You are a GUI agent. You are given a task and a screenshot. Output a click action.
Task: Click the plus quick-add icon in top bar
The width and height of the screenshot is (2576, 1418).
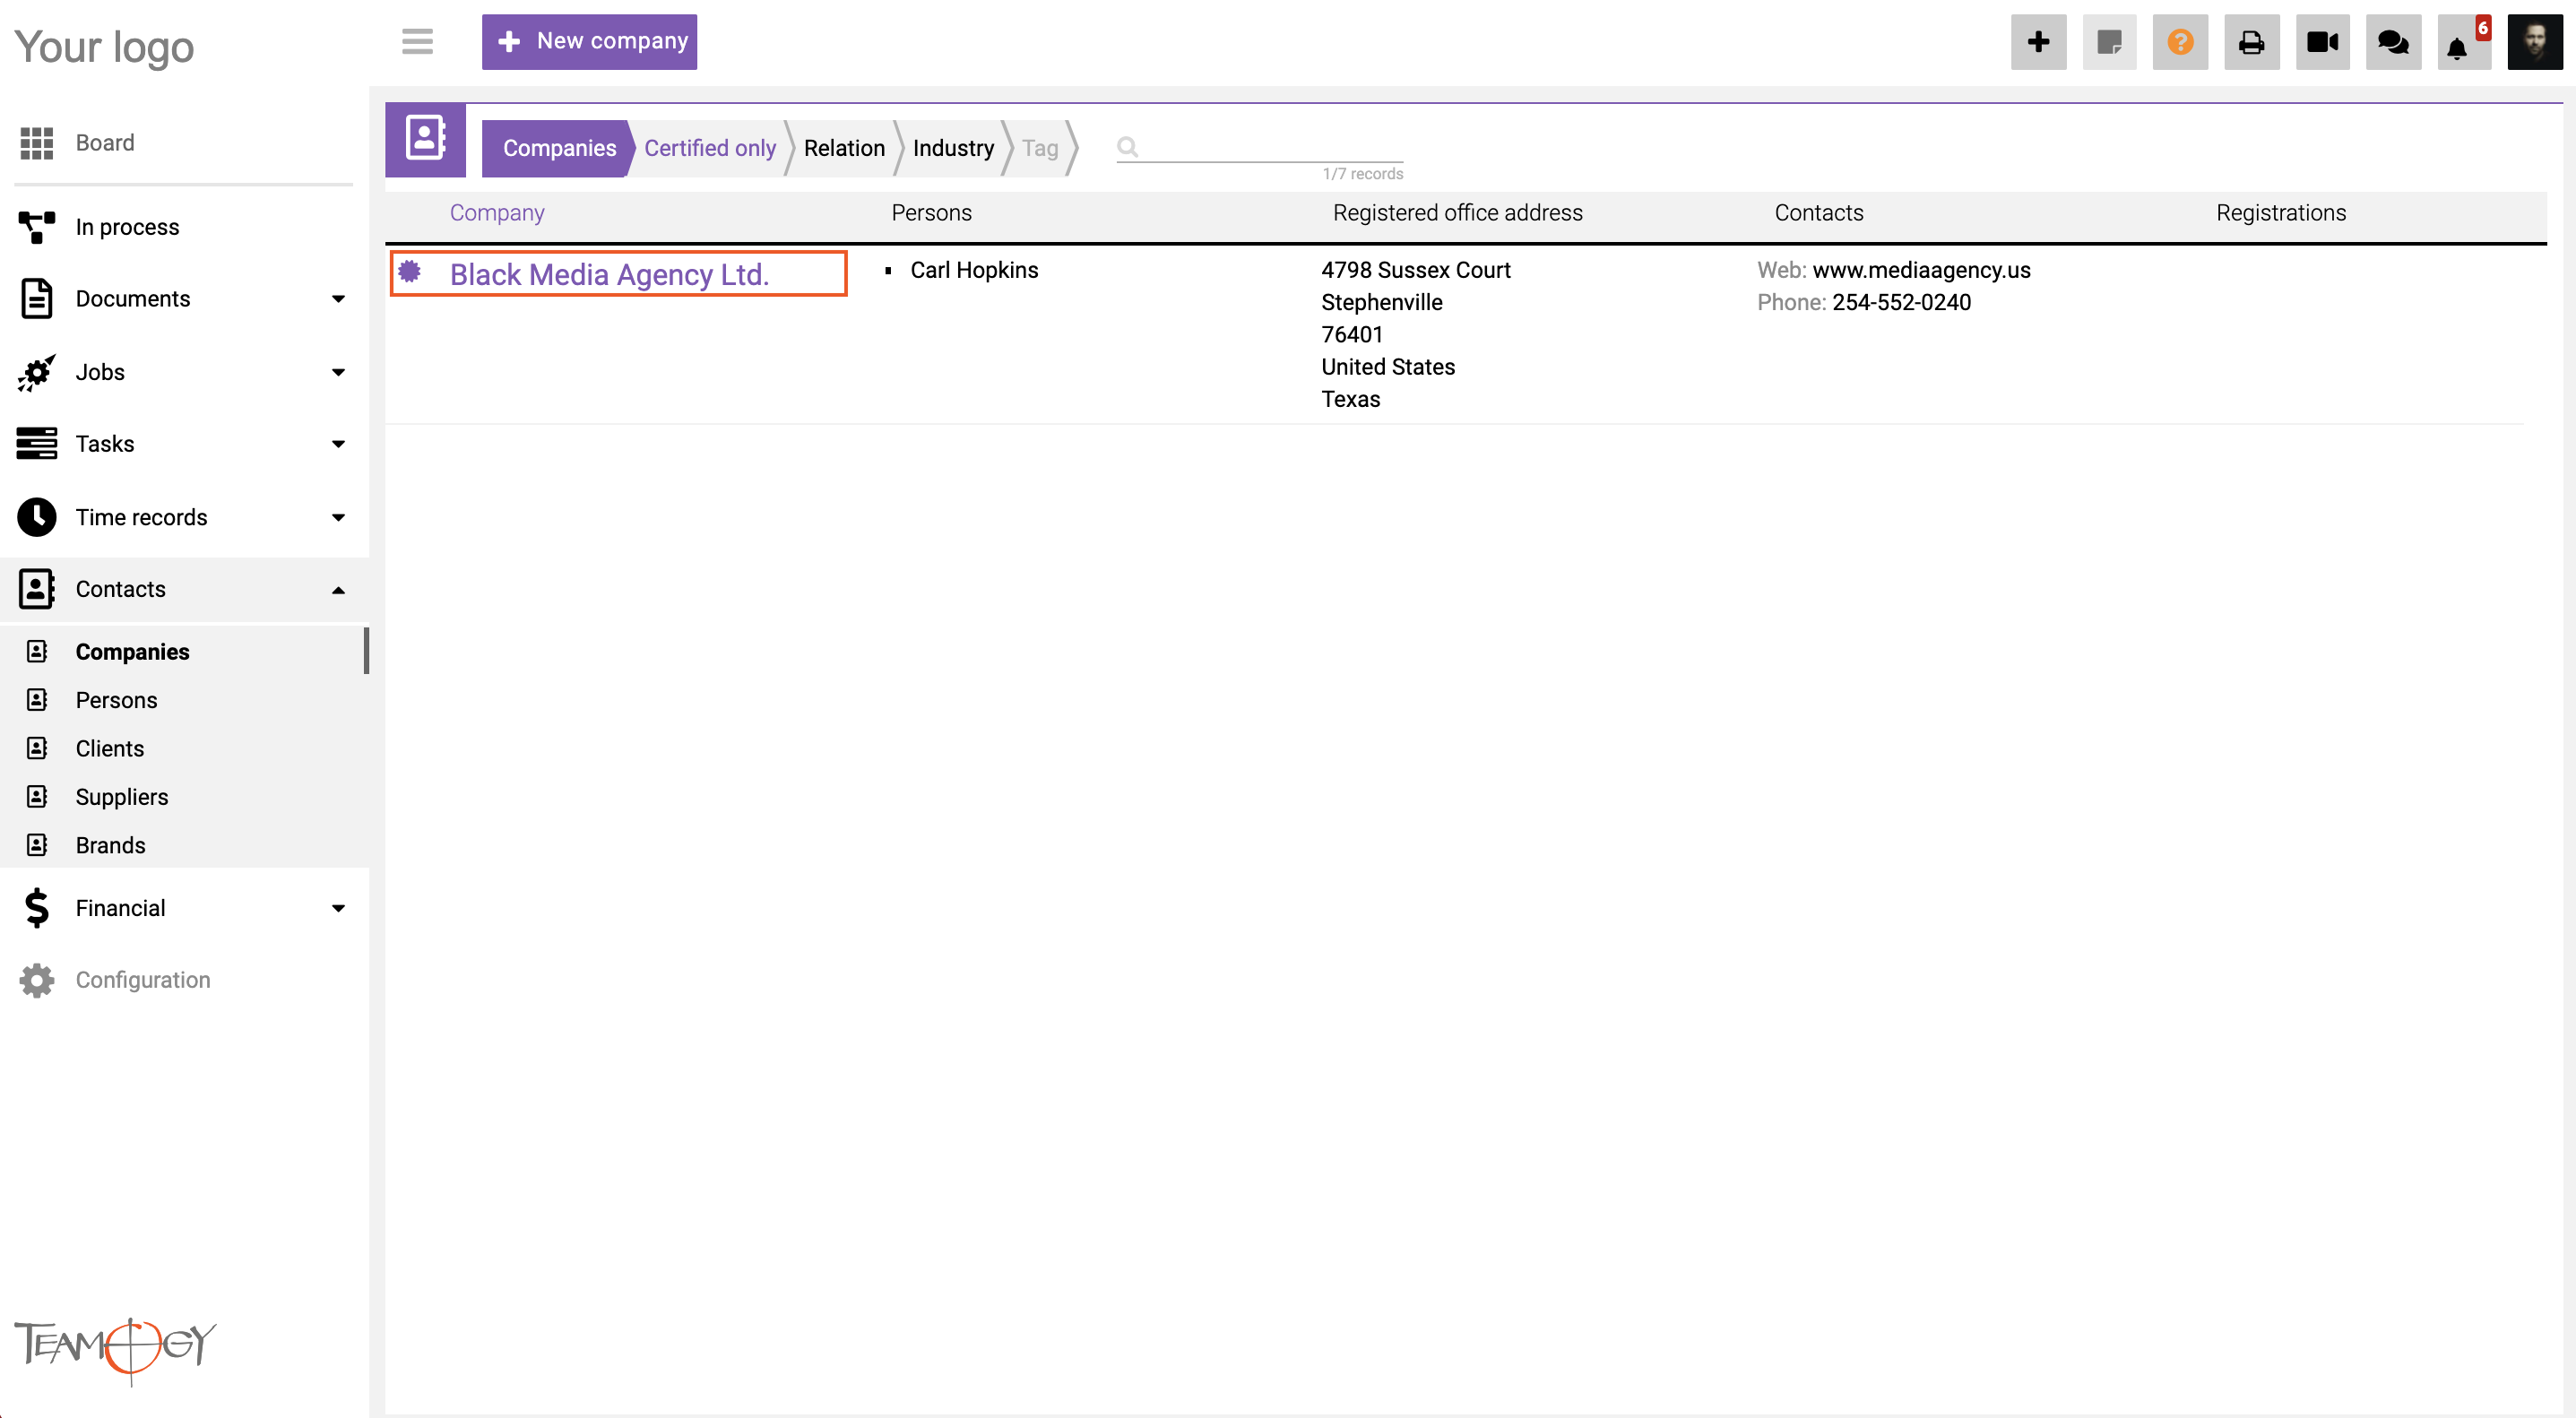click(2038, 42)
